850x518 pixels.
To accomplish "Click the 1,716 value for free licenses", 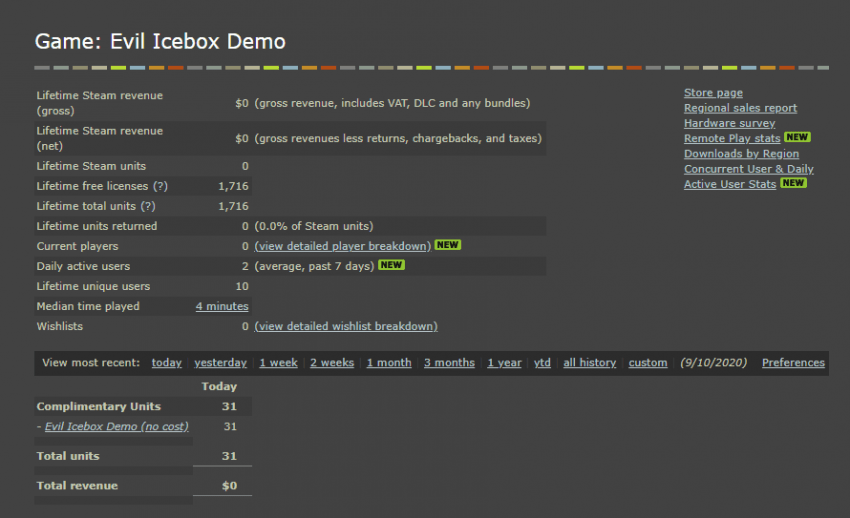I will pos(233,186).
